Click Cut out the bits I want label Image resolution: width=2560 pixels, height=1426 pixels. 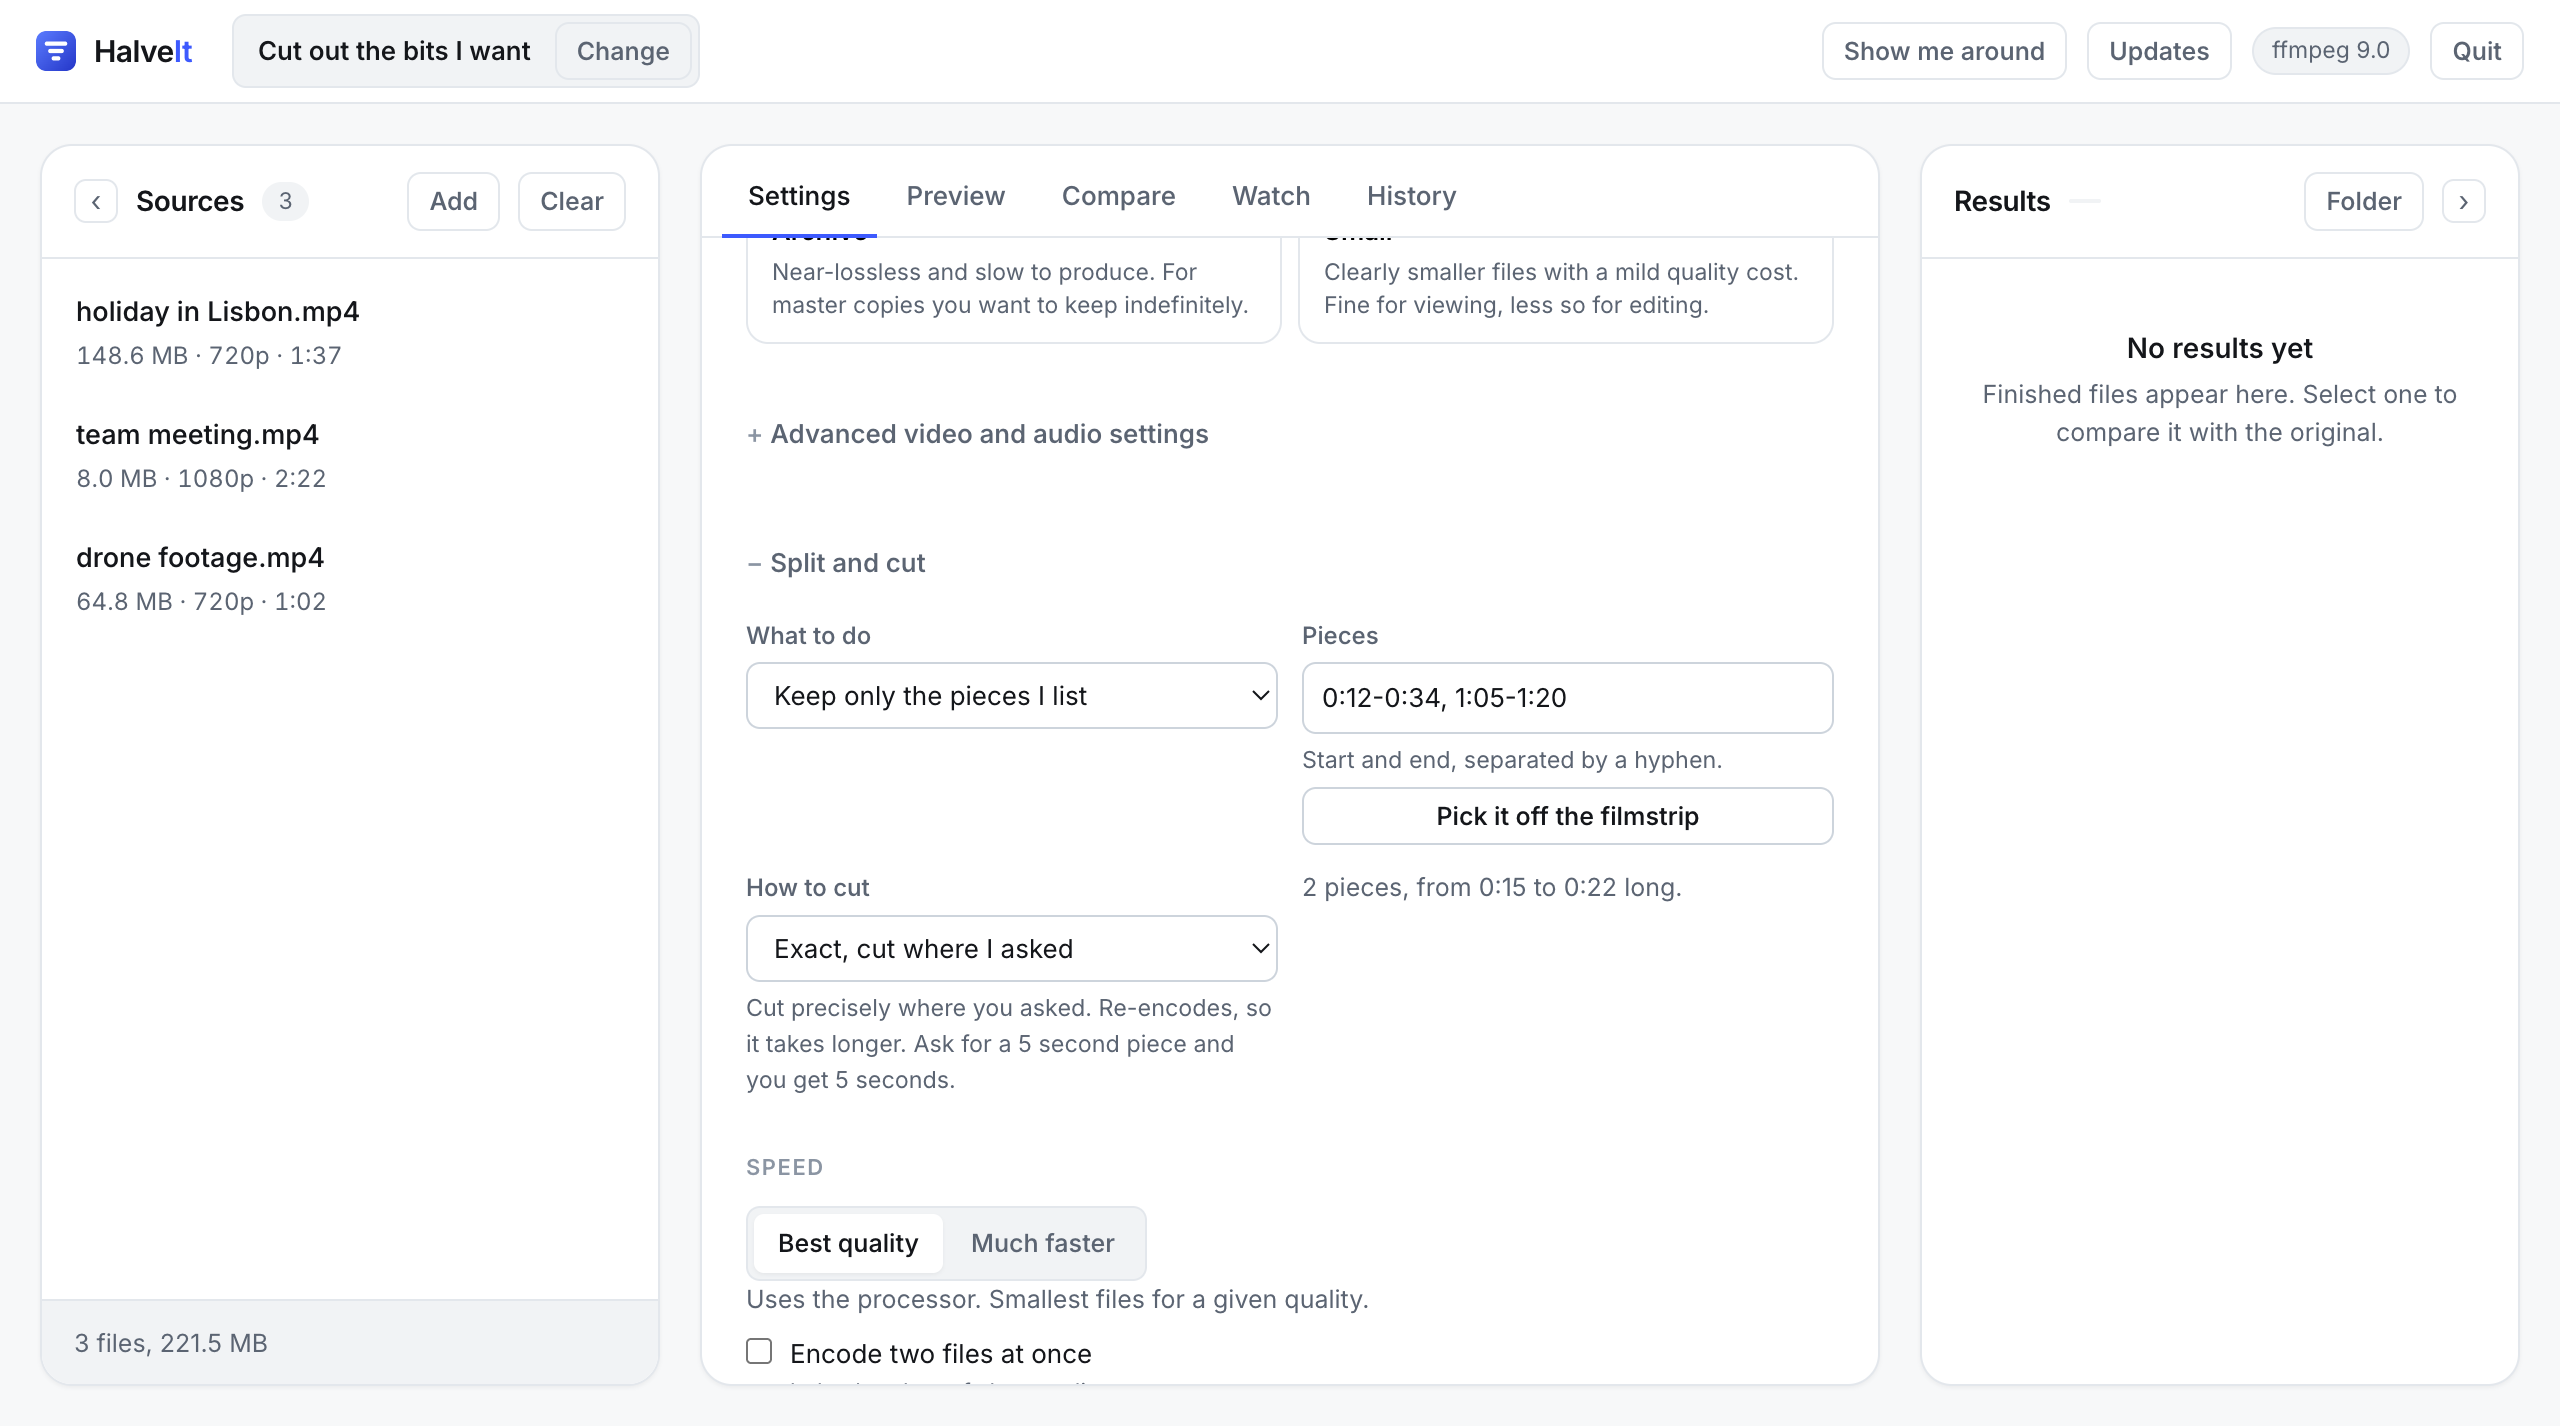[x=394, y=51]
